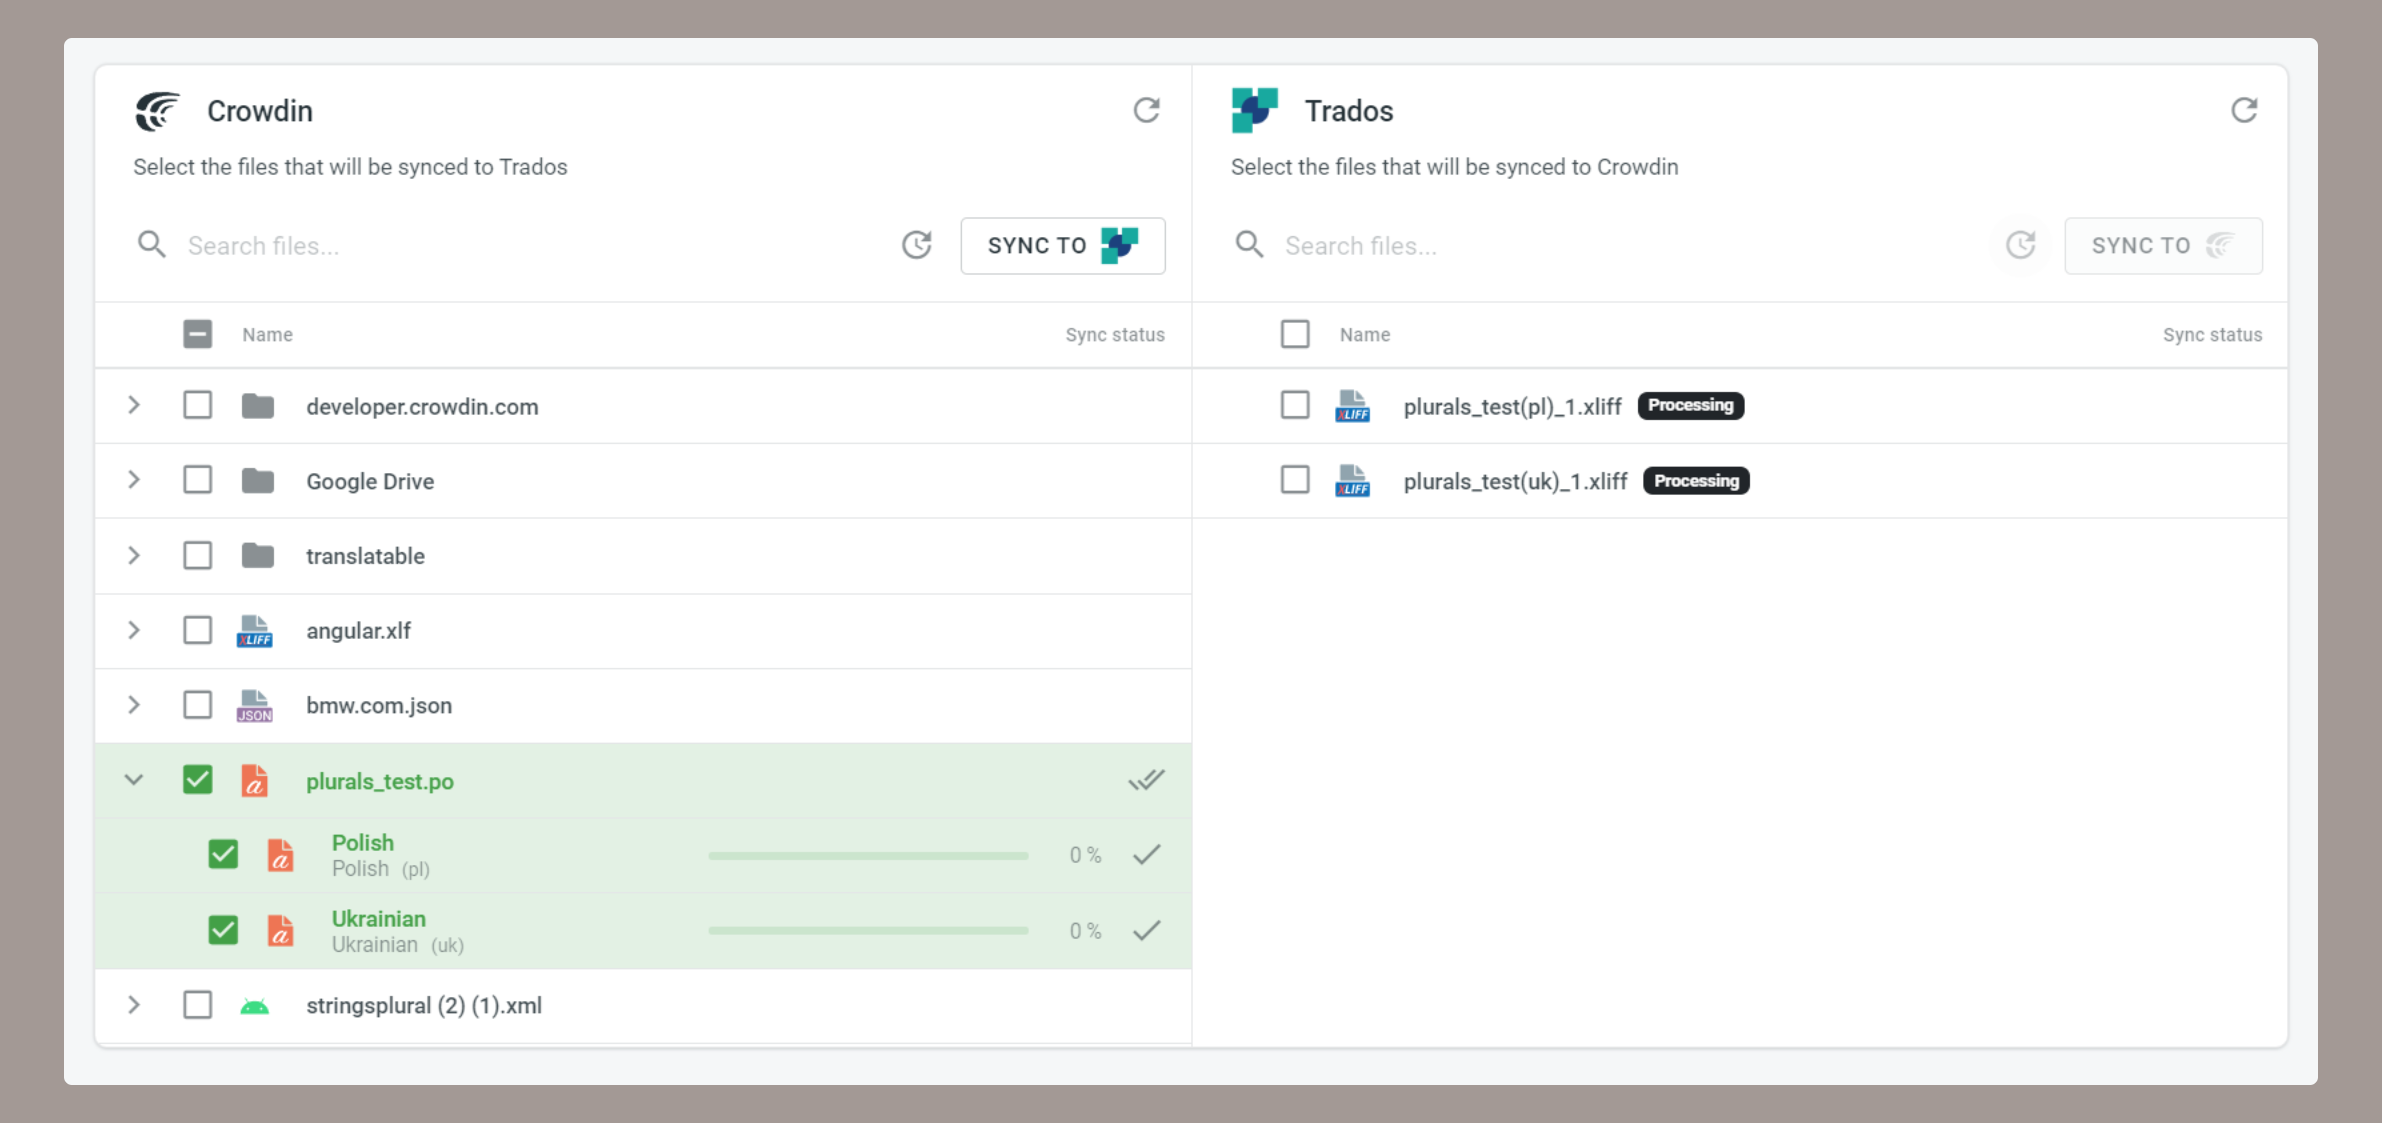The width and height of the screenshot is (2382, 1123).
Task: Click the Crowdin search magnifier icon
Action: pos(152,245)
